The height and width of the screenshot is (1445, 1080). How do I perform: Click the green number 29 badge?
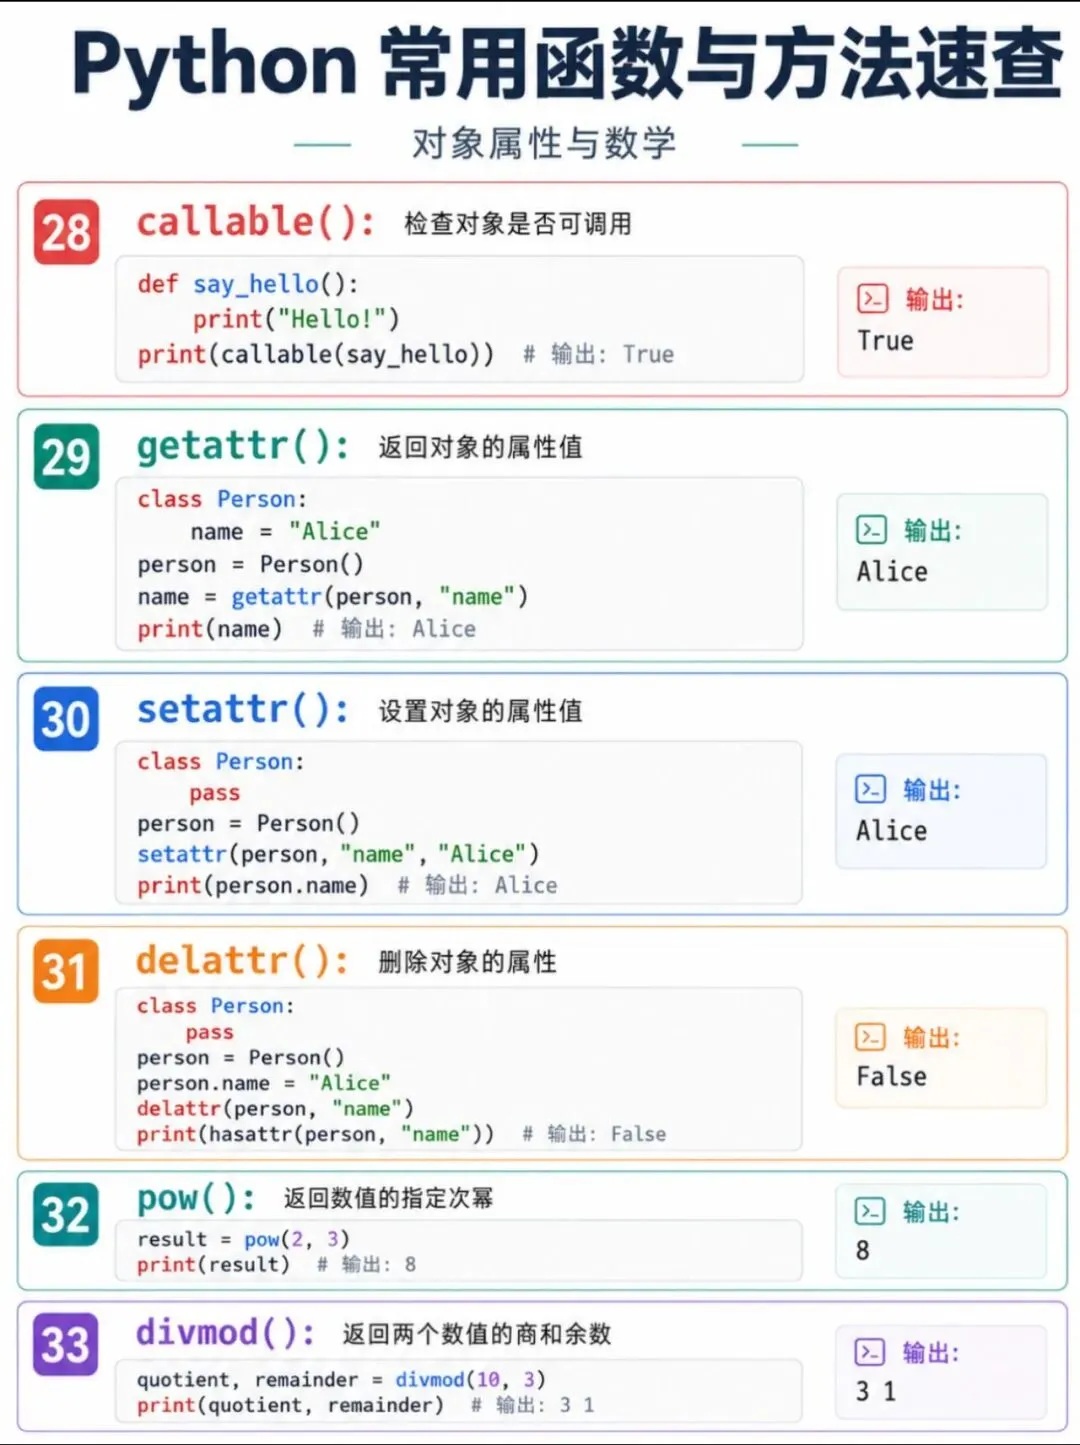tap(66, 457)
